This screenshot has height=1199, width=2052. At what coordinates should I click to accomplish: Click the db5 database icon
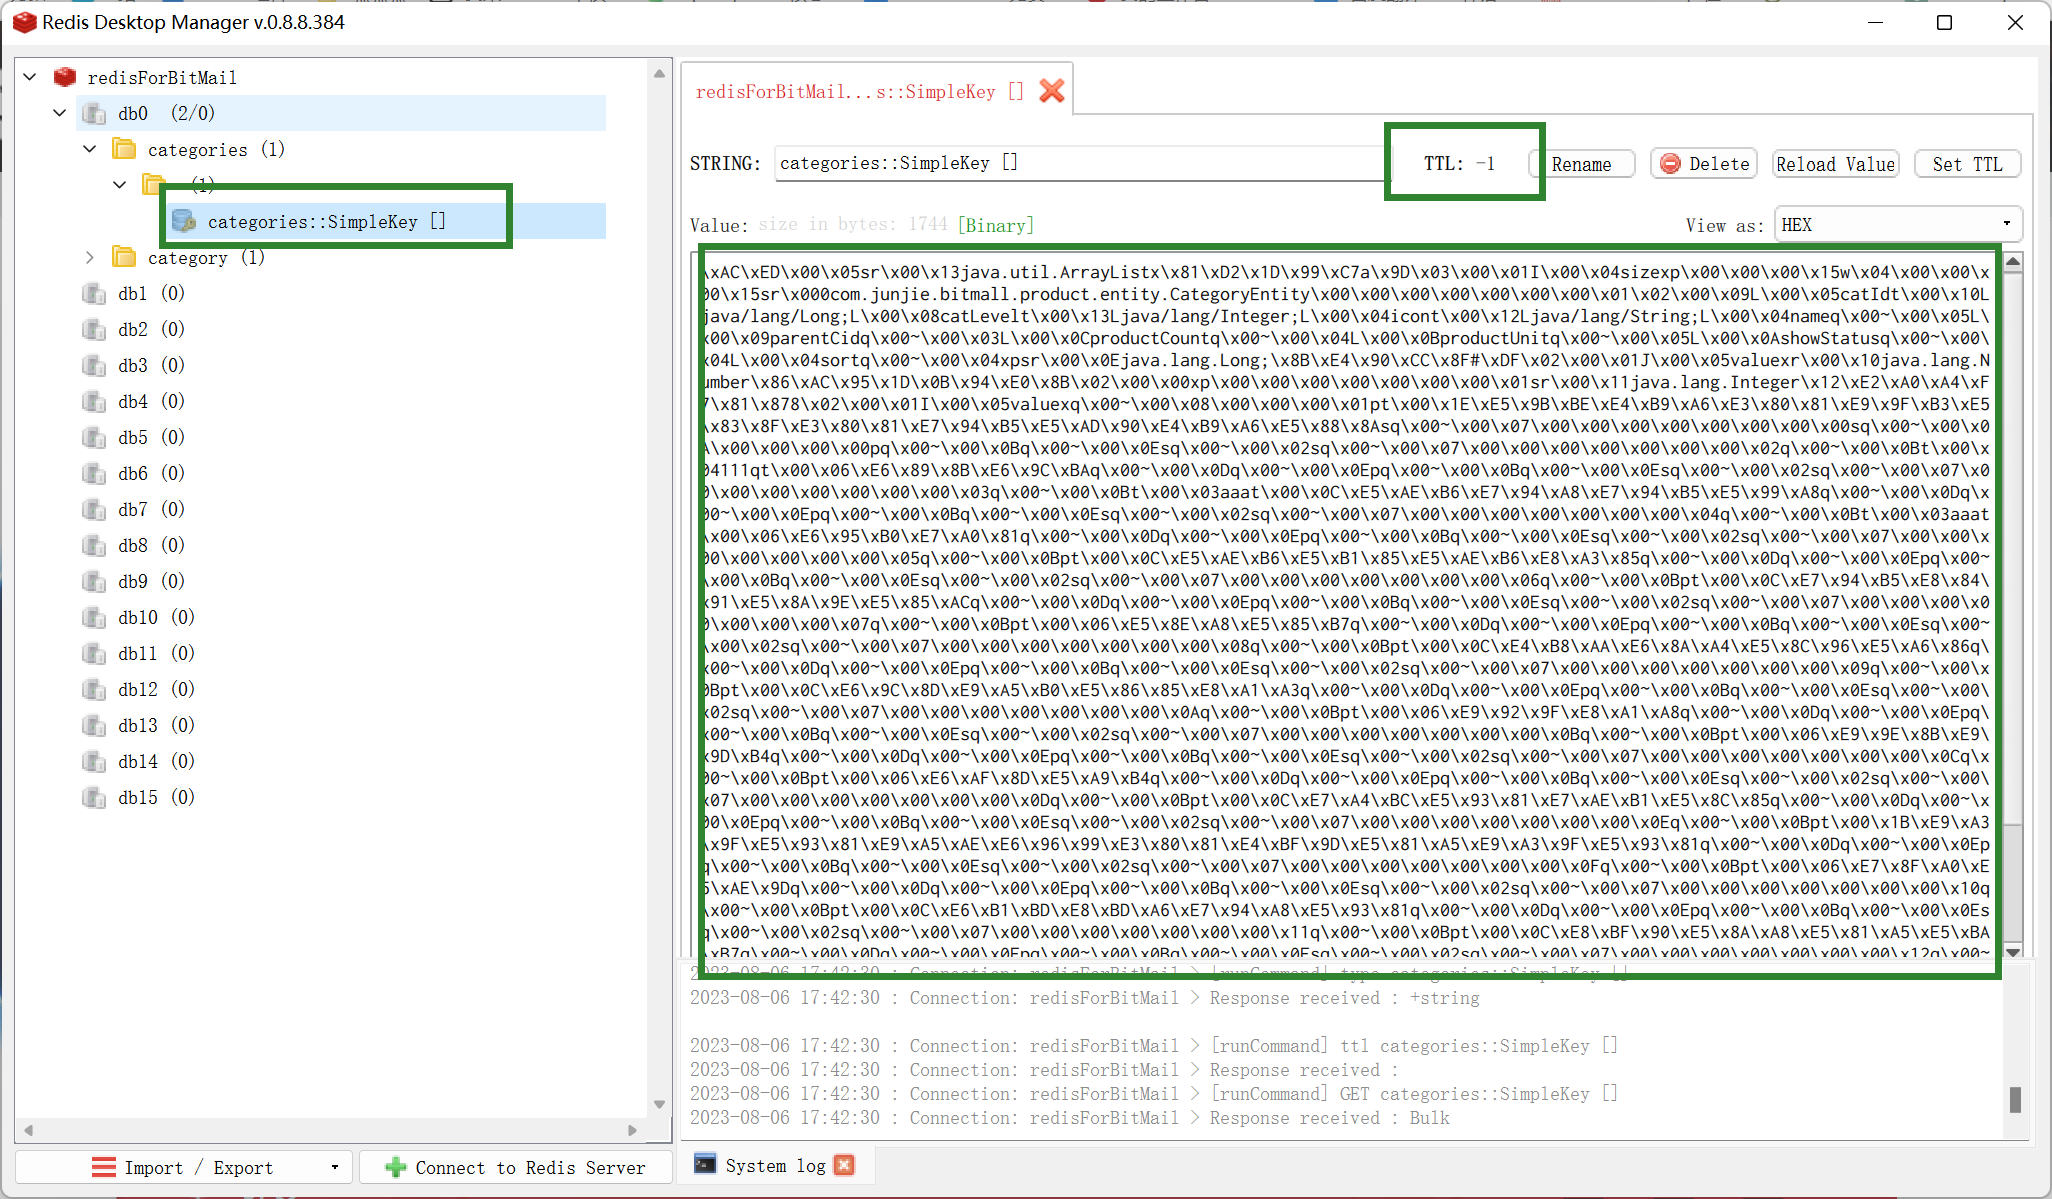(x=94, y=437)
